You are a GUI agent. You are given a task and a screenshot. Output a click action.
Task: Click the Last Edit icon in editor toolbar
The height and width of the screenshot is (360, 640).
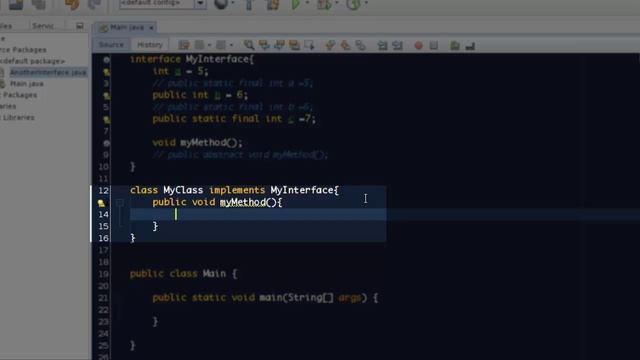tap(184, 45)
